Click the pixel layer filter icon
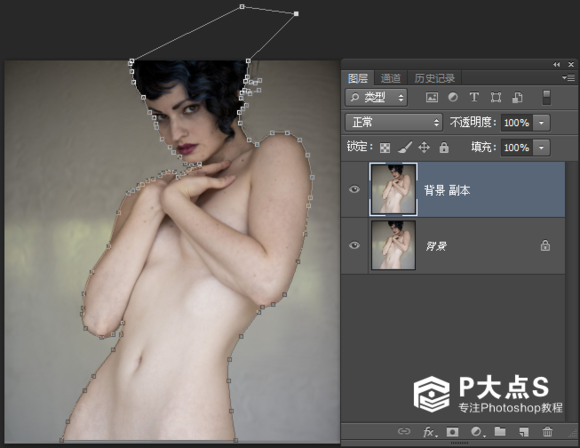This screenshot has height=448, width=580. (x=432, y=98)
